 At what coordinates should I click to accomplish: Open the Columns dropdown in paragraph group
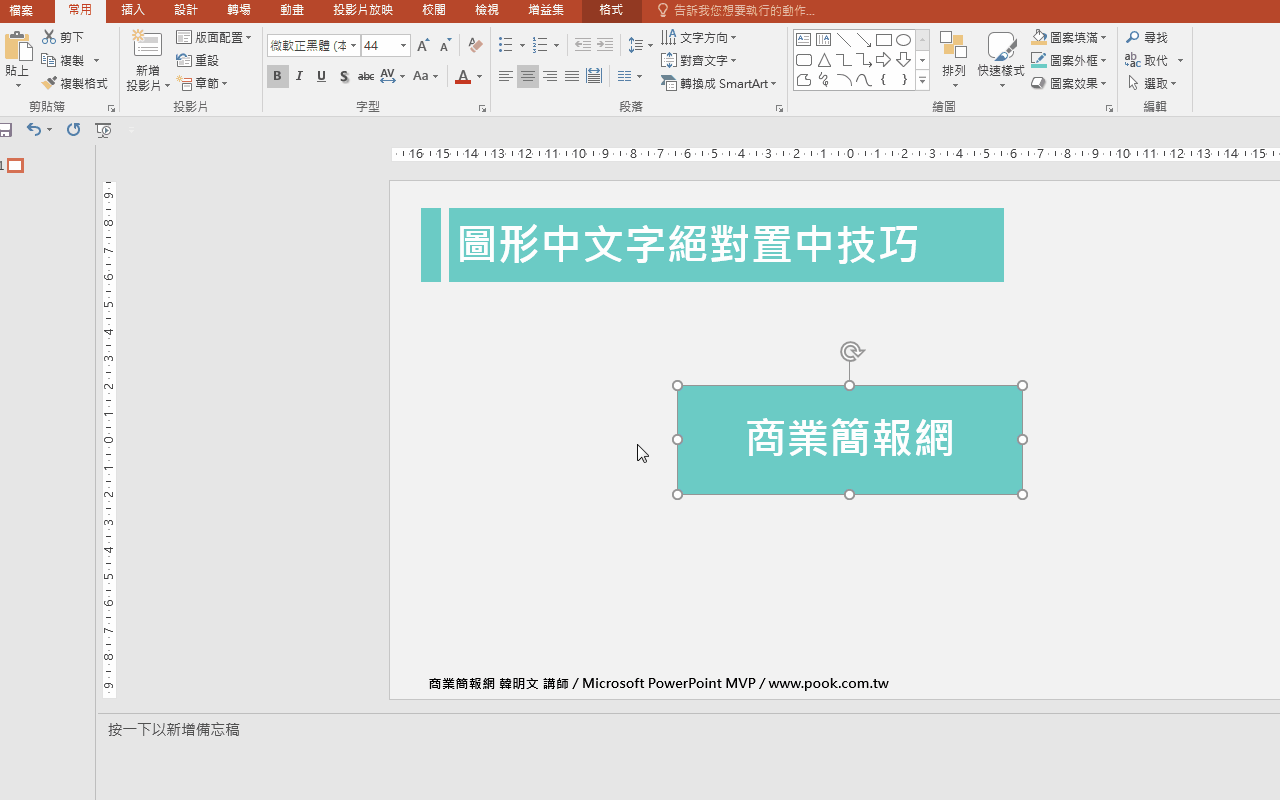click(x=630, y=76)
